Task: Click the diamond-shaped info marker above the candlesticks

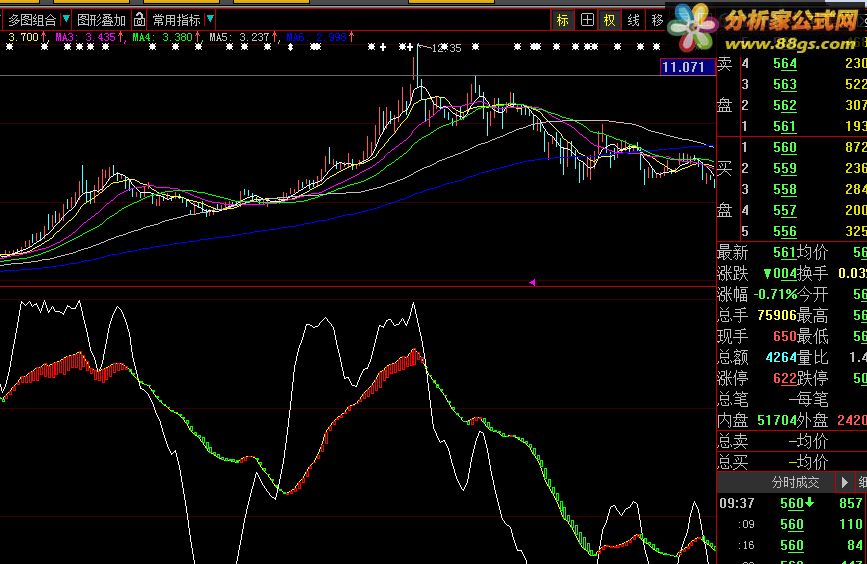Action: tap(291, 48)
